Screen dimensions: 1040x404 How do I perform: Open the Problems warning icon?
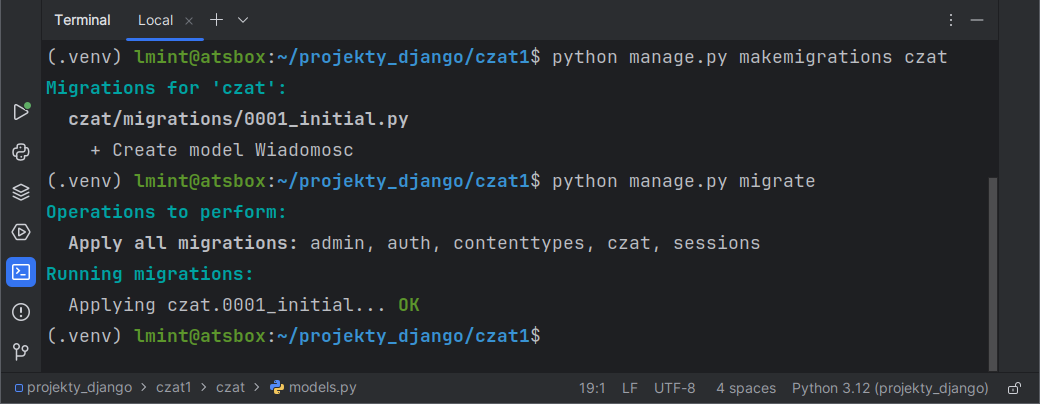pos(21,312)
